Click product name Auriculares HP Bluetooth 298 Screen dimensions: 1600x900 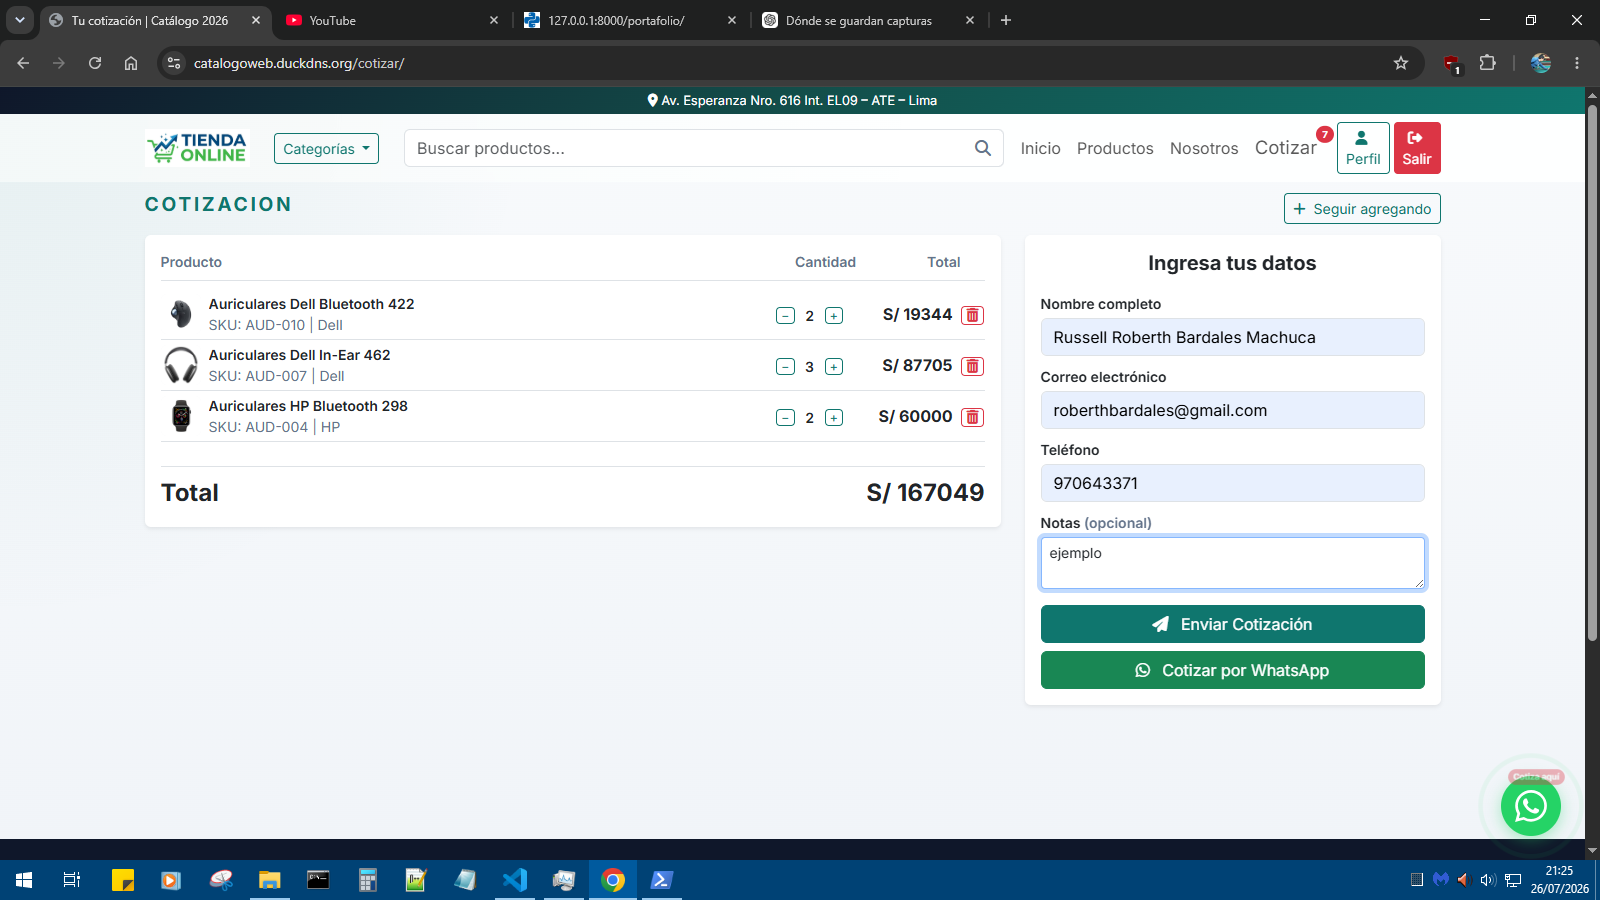pyautogui.click(x=308, y=406)
